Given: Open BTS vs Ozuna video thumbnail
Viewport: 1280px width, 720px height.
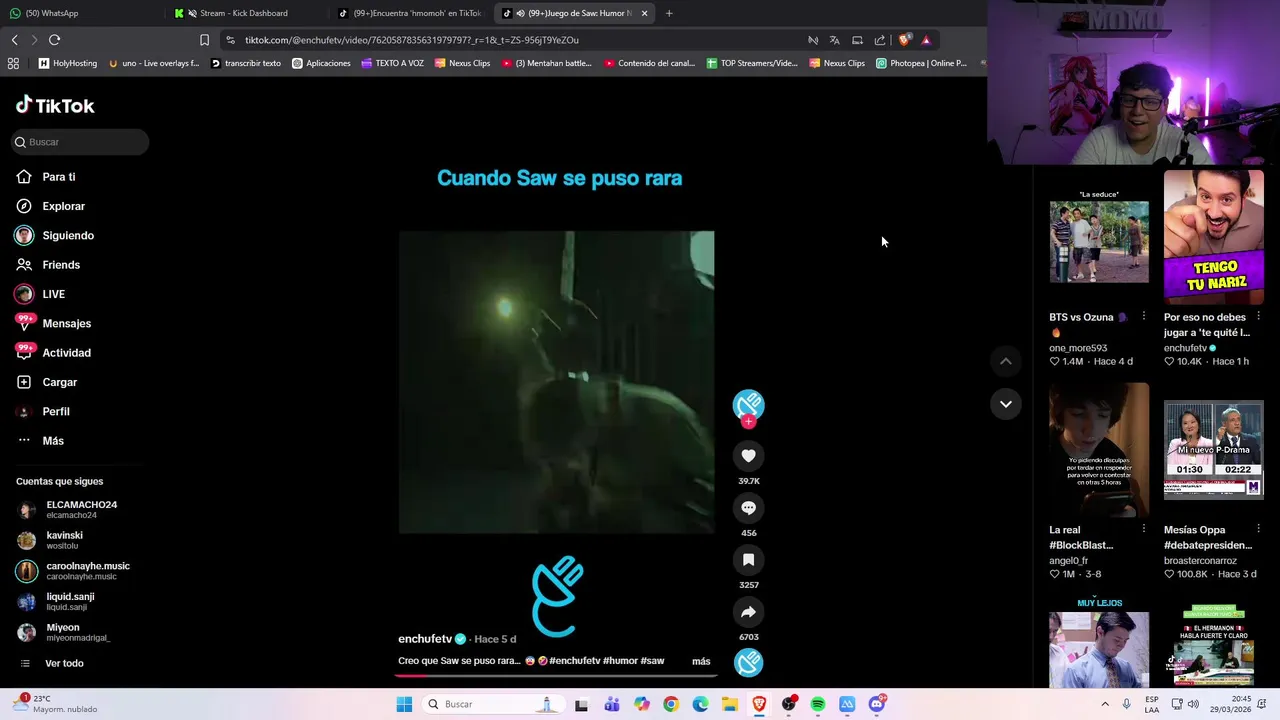Looking at the screenshot, I should click(x=1099, y=238).
